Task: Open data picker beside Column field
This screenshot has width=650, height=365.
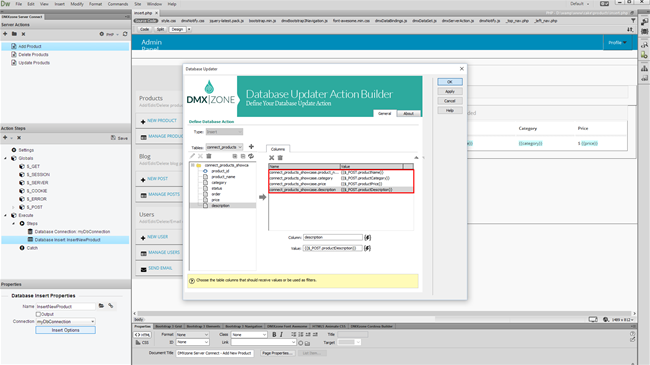Action: [x=367, y=237]
